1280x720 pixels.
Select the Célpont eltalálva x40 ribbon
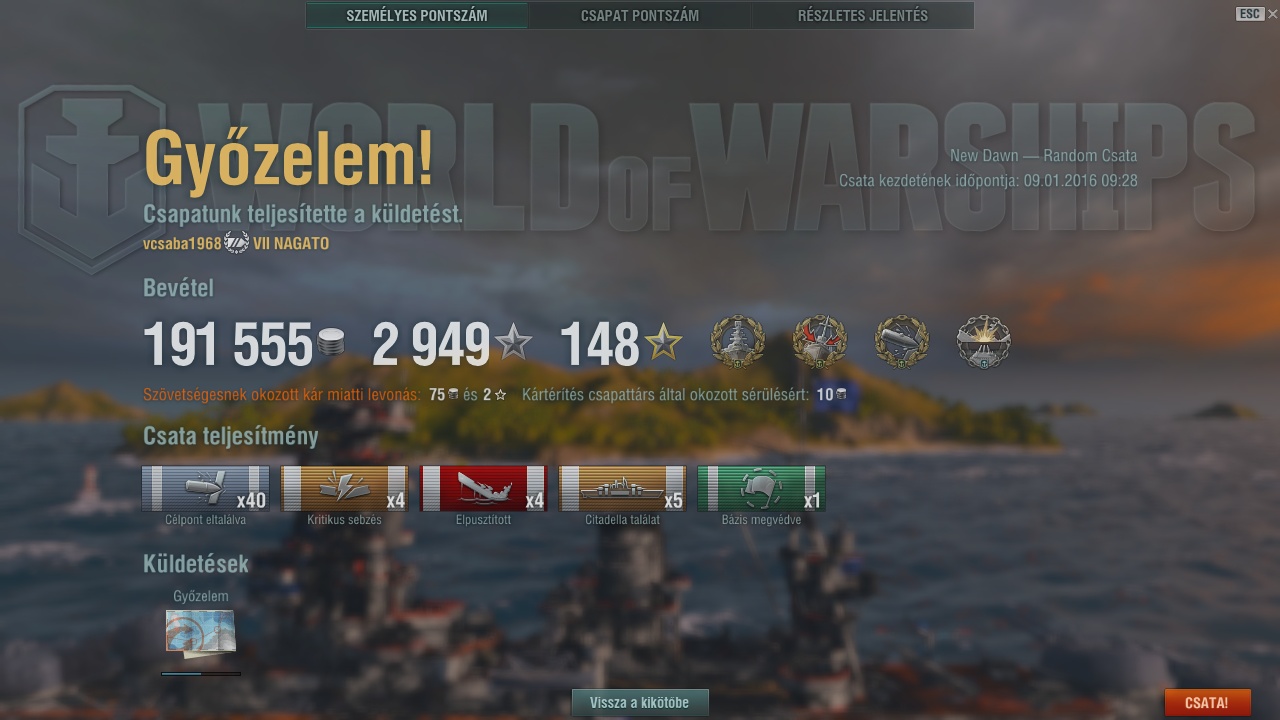[x=205, y=489]
